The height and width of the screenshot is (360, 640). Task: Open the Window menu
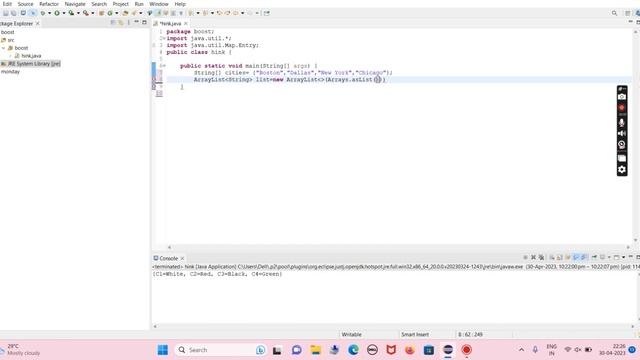coord(159,4)
